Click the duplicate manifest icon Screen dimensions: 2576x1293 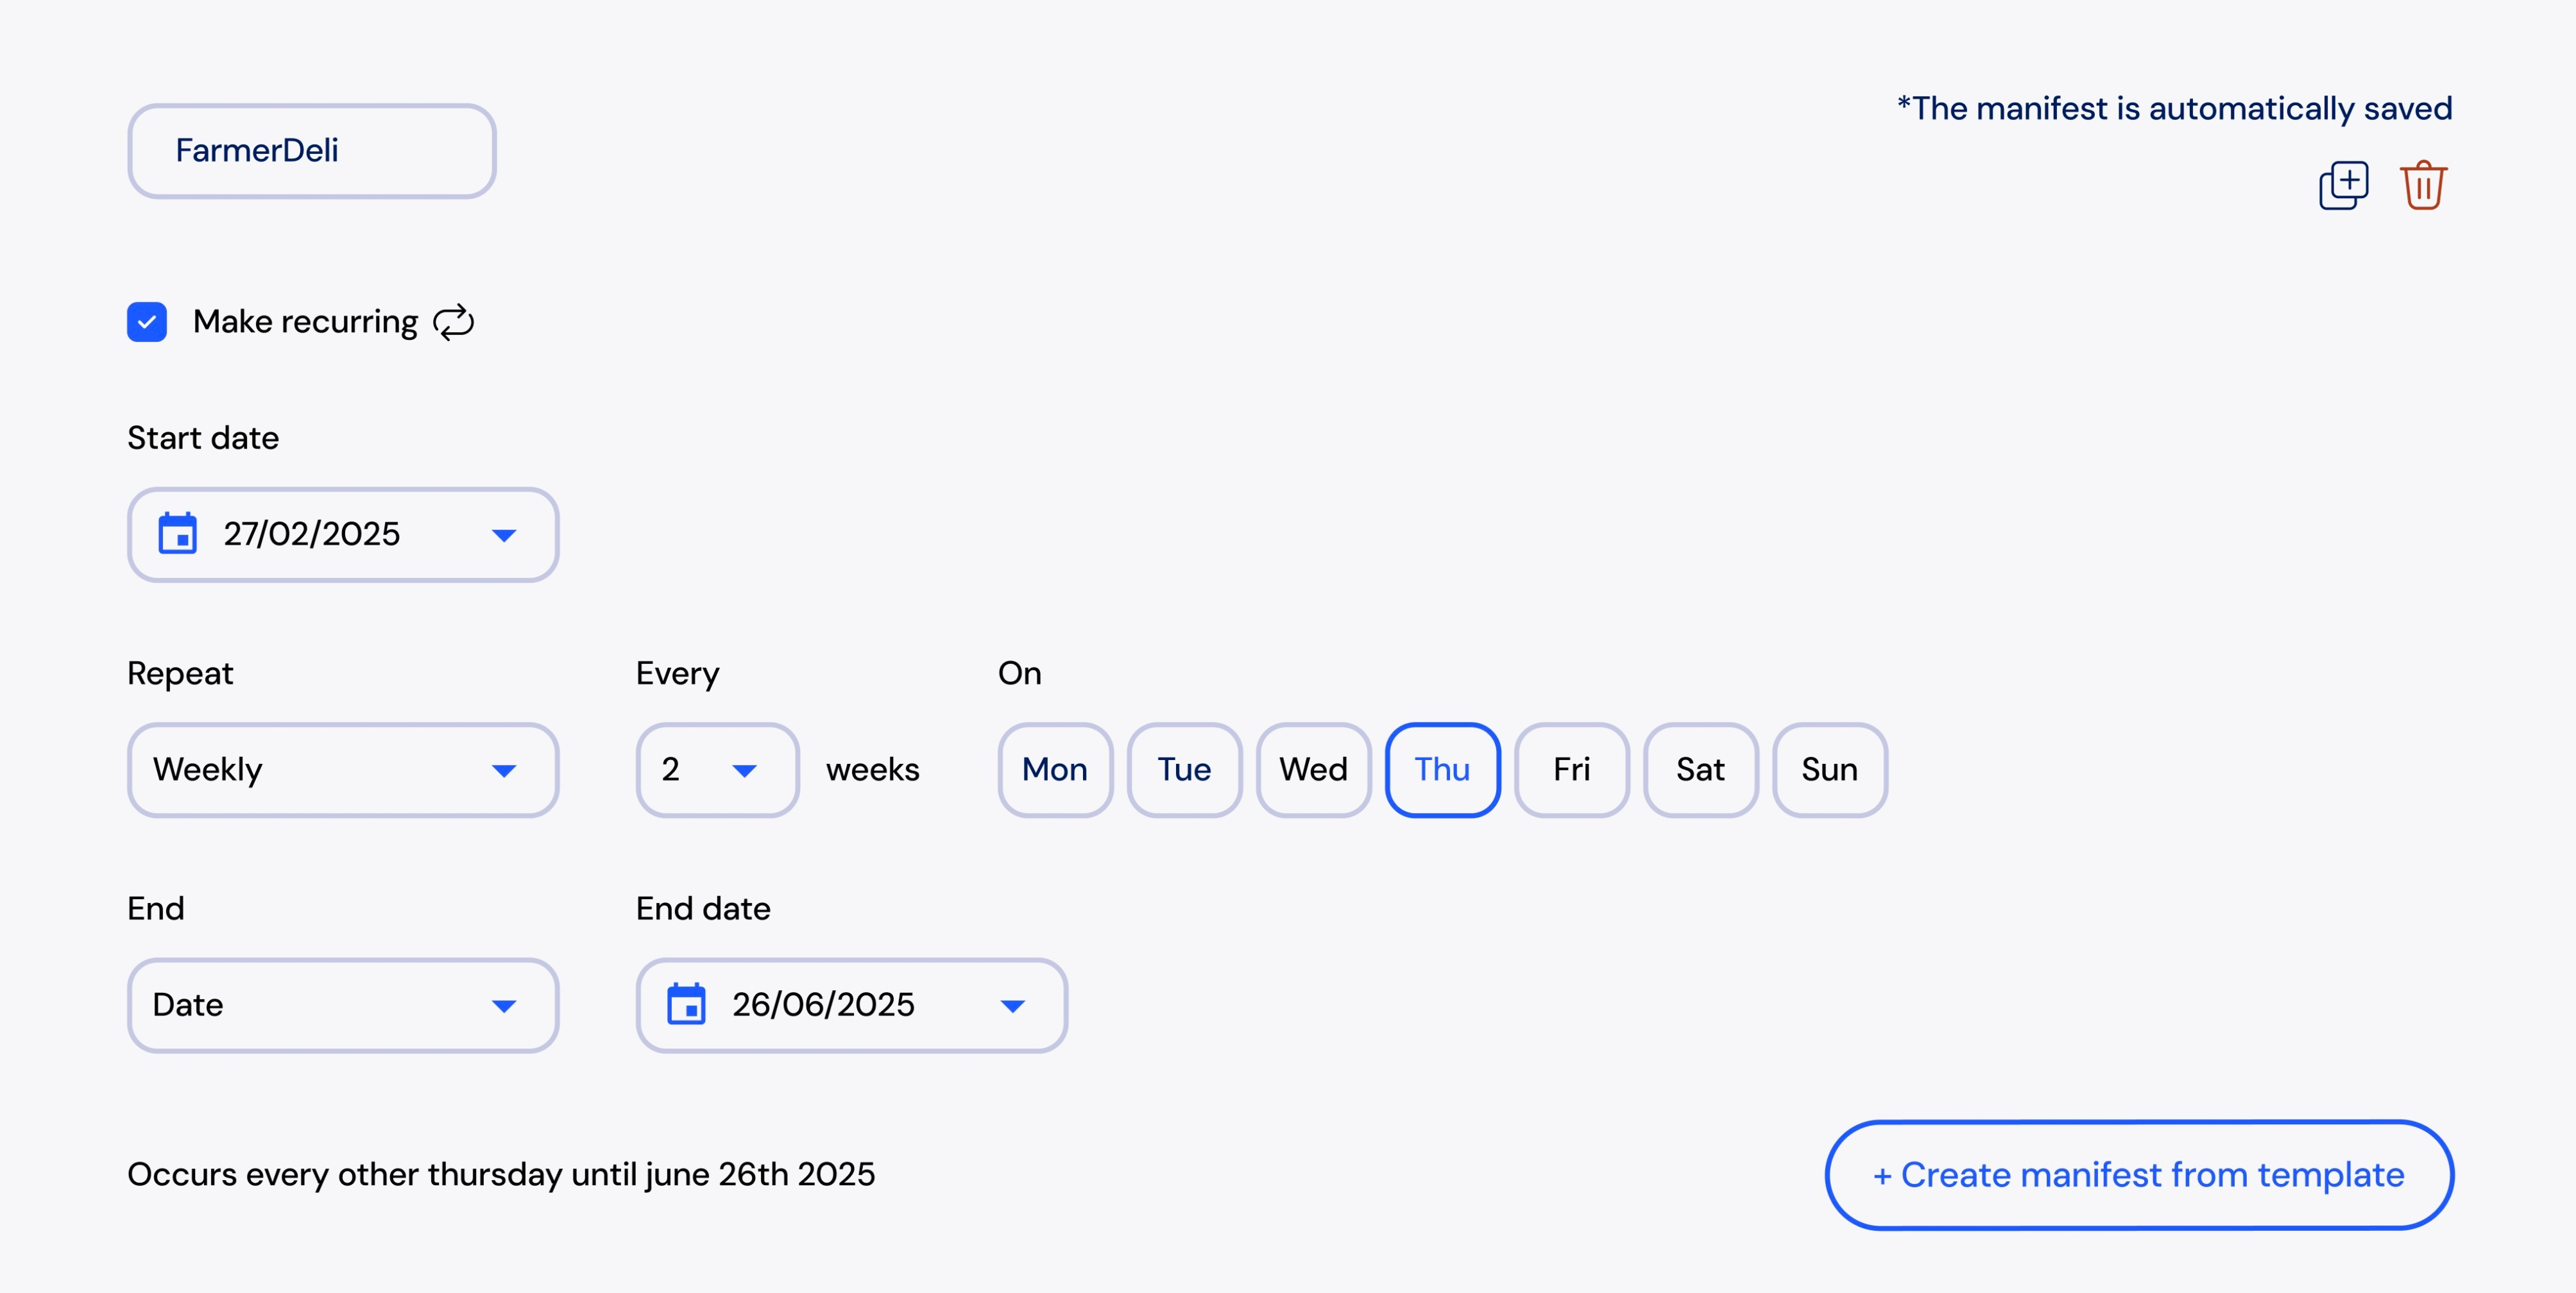pos(2343,185)
